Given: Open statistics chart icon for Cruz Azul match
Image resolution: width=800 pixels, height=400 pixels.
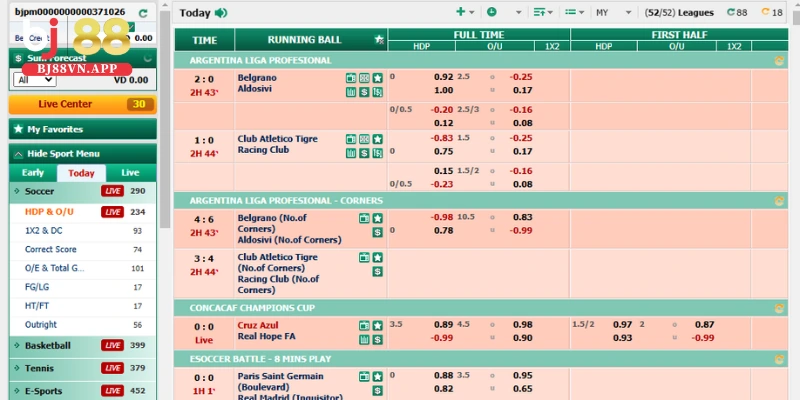Looking at the screenshot, I should coord(364,339).
